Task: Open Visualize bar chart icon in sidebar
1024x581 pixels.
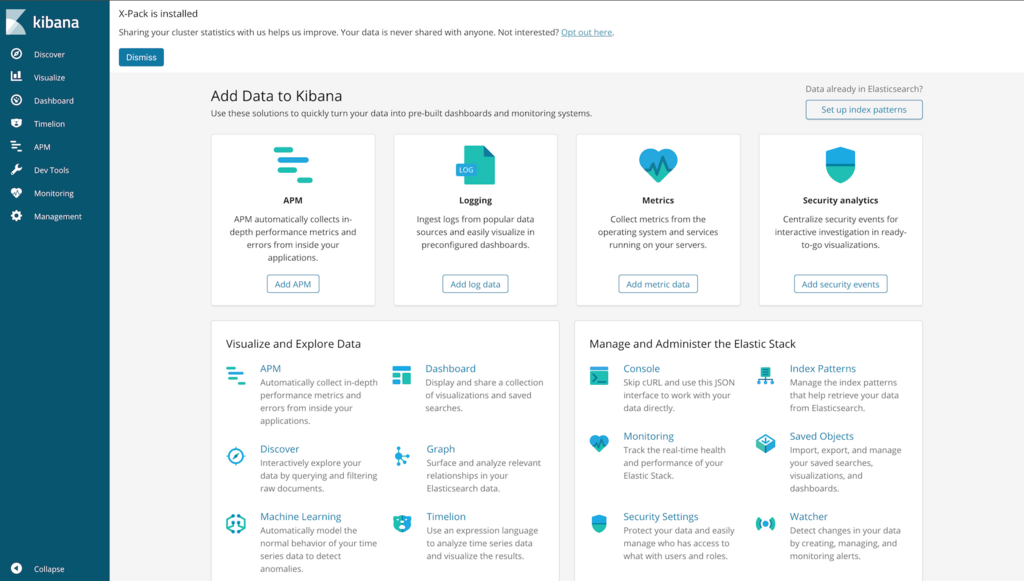Action: pyautogui.click(x=16, y=76)
